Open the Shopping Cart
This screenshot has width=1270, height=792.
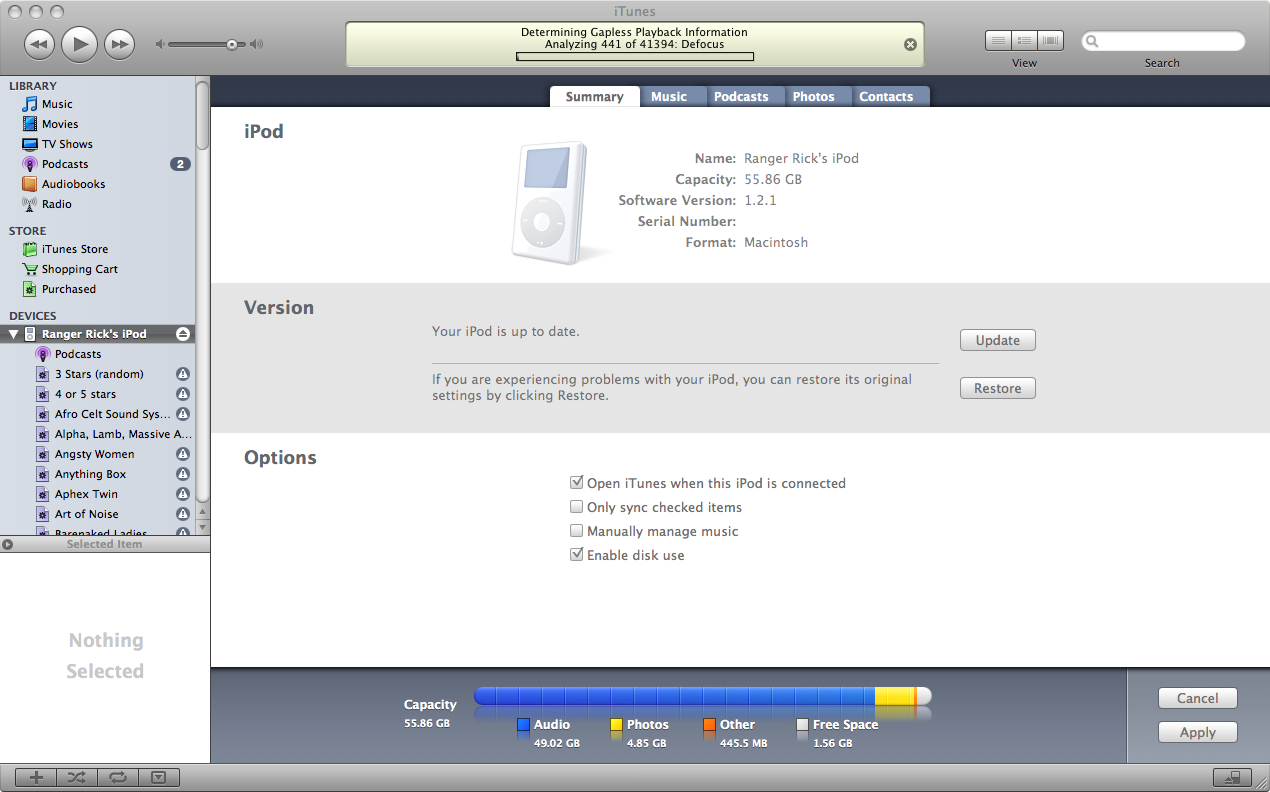(x=80, y=269)
